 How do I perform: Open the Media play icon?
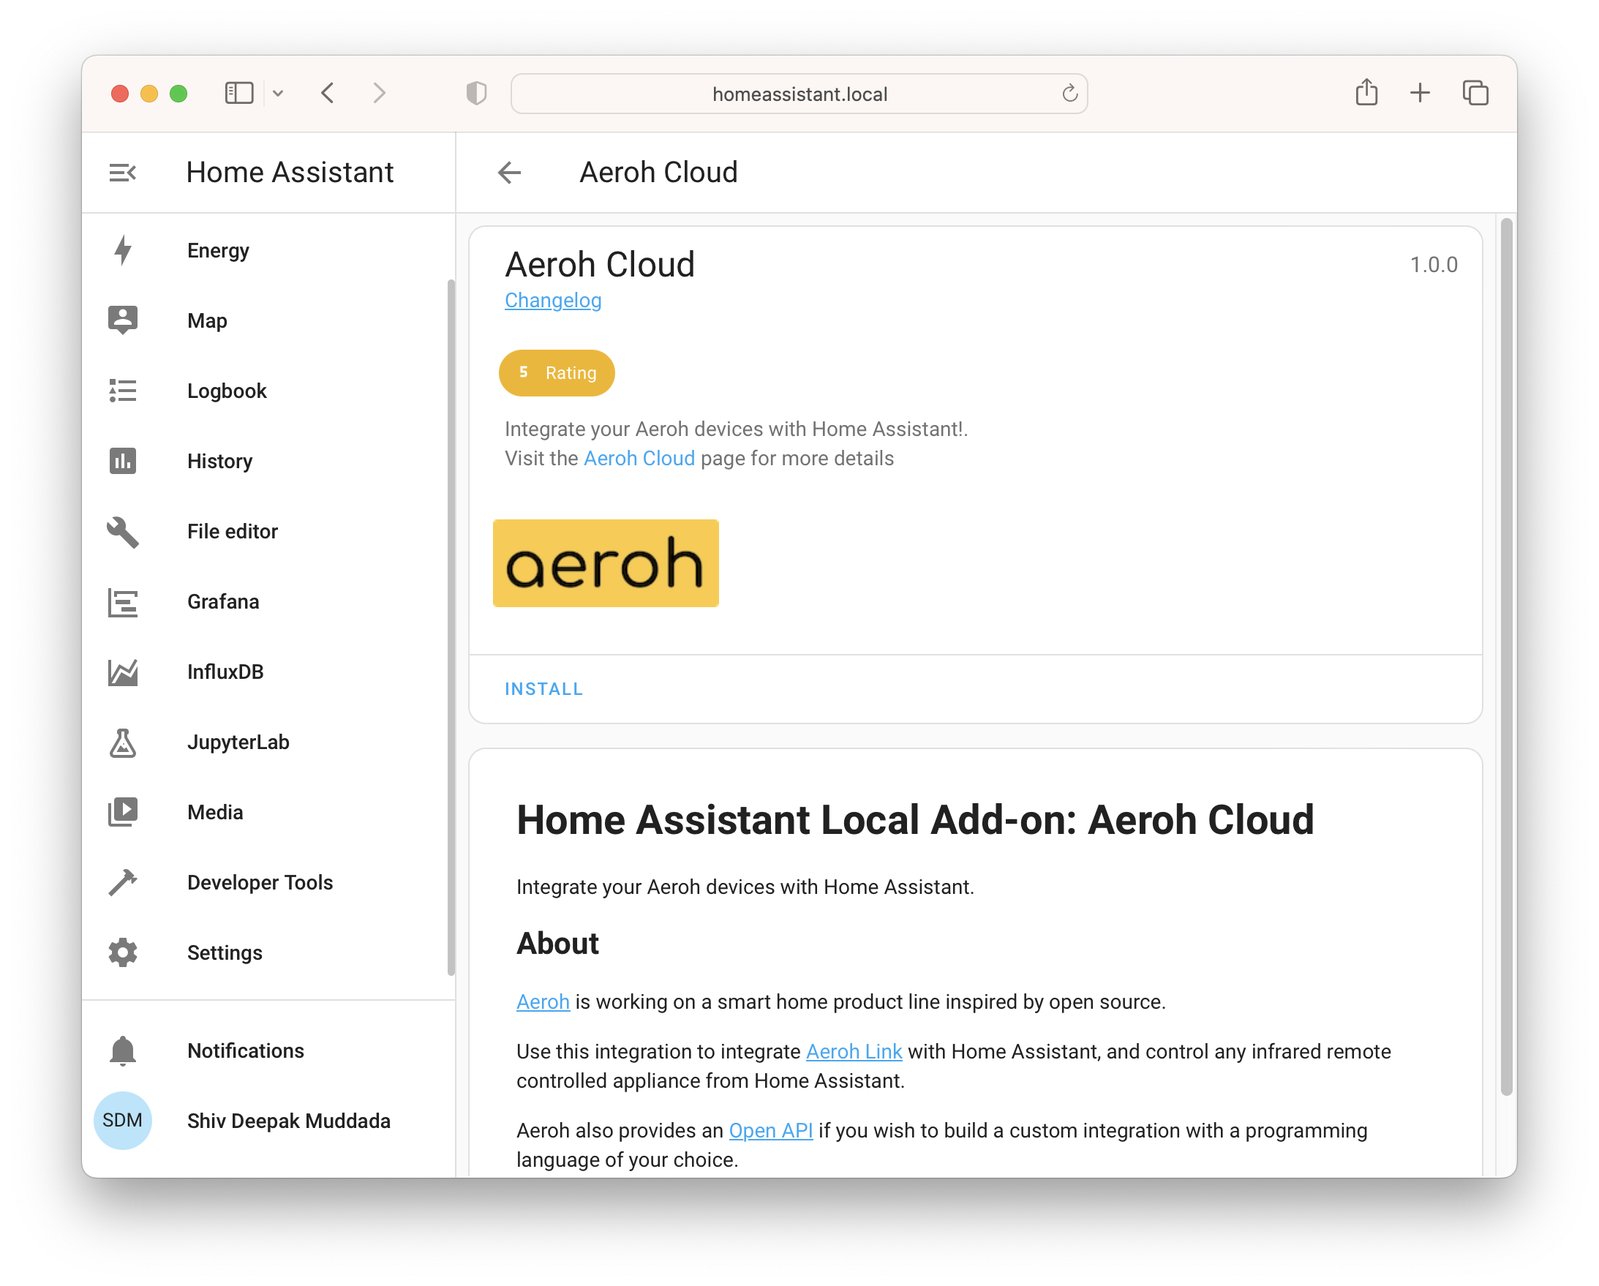click(122, 812)
